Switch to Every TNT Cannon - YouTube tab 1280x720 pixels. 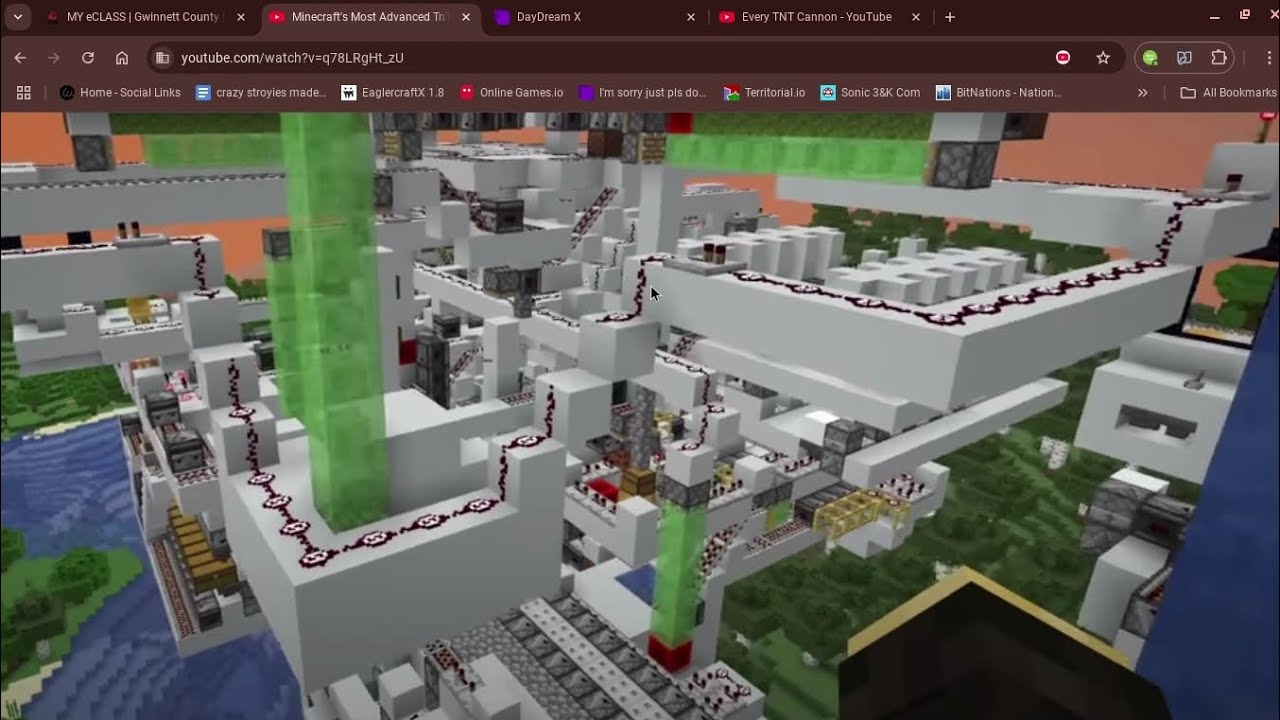pos(820,17)
